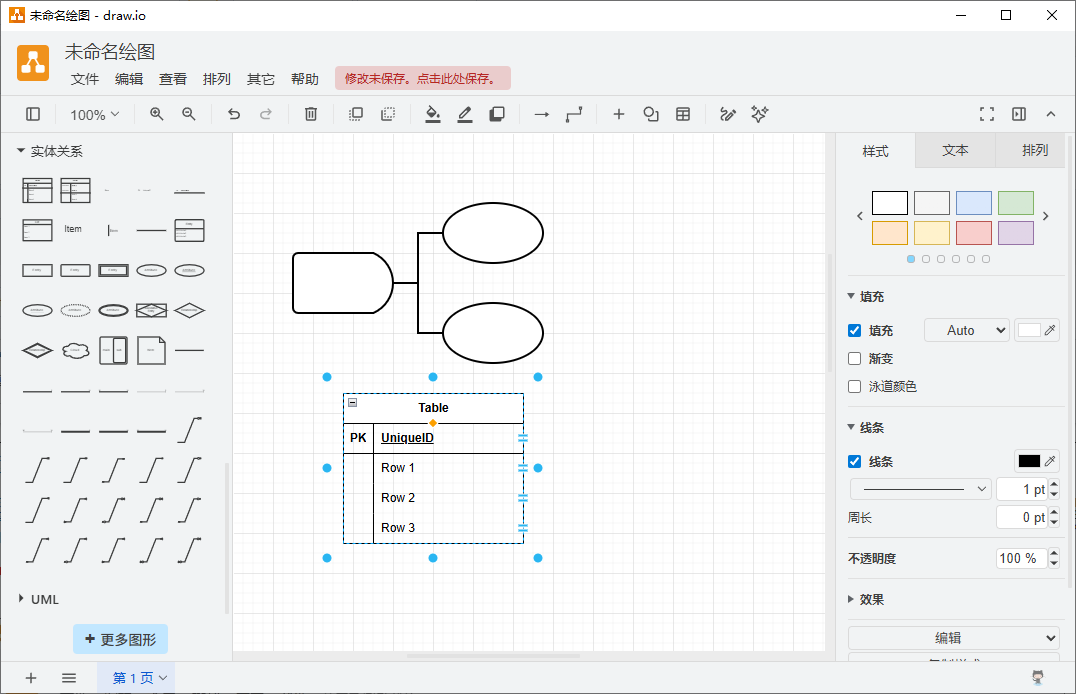Image resolution: width=1076 pixels, height=694 pixels.
Task: Click the insert table icon
Action: (683, 114)
